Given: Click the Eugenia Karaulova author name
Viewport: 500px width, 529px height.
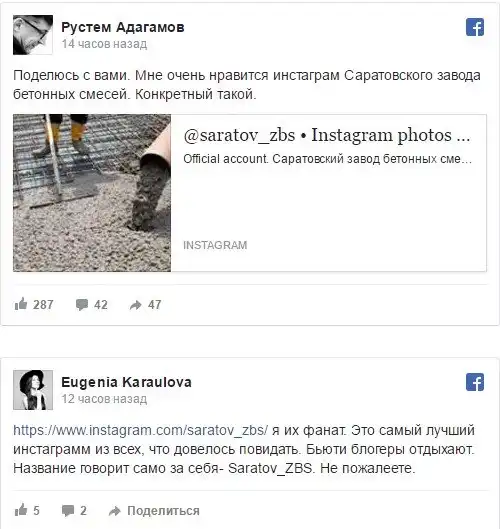Looking at the screenshot, I should point(126,382).
